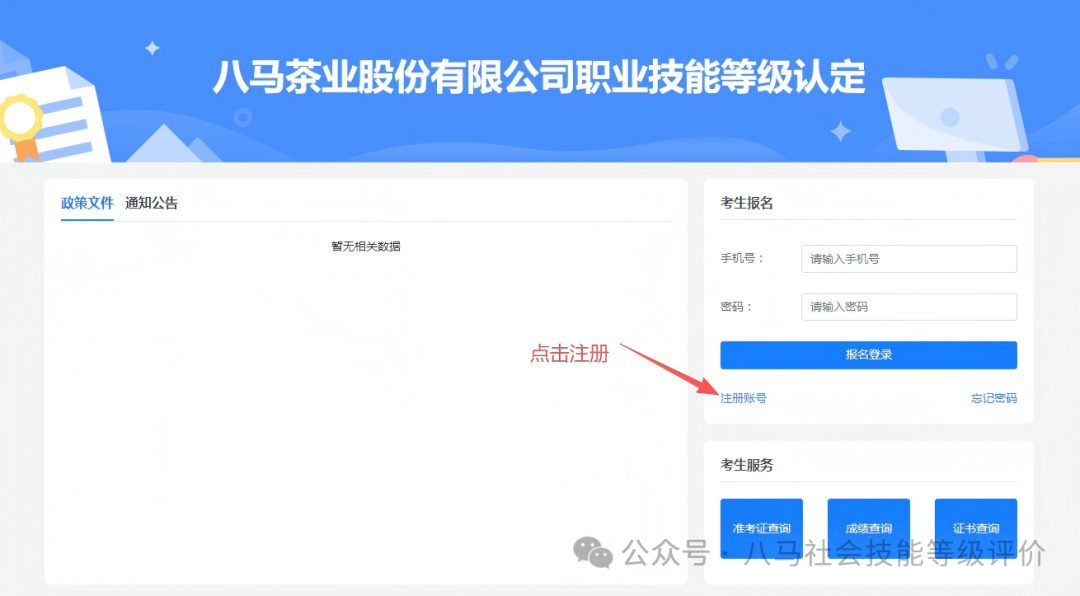The image size is (1080, 596).
Task: Click the 考生报名 panel heading
Action: click(747, 203)
